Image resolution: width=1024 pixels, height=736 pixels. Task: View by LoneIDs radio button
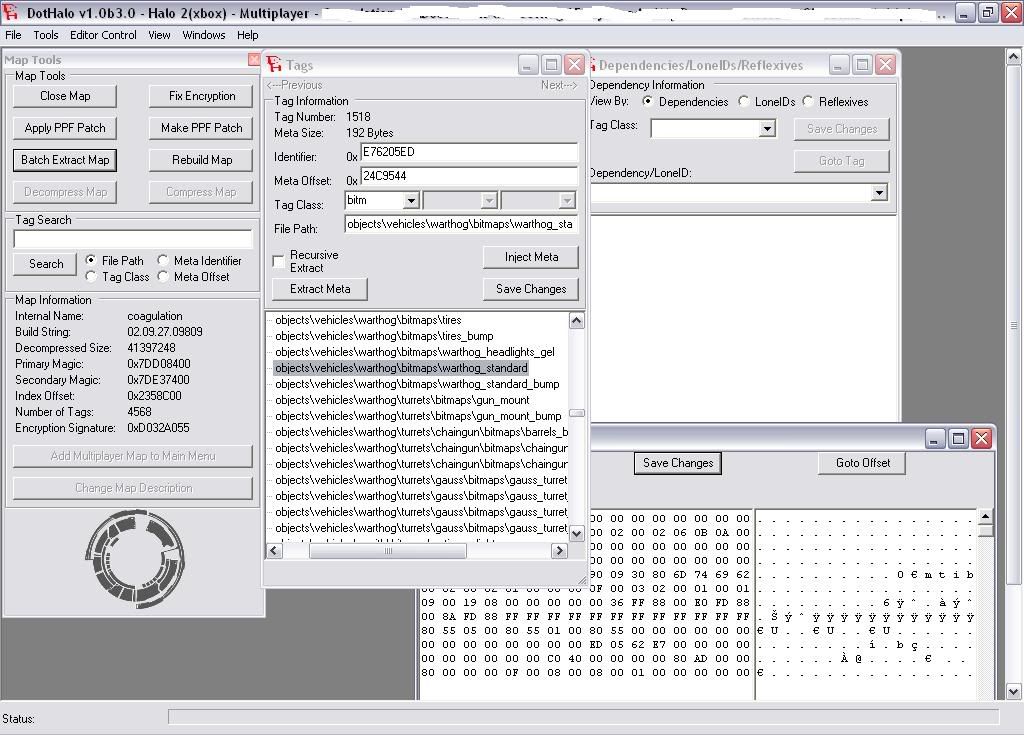point(743,101)
